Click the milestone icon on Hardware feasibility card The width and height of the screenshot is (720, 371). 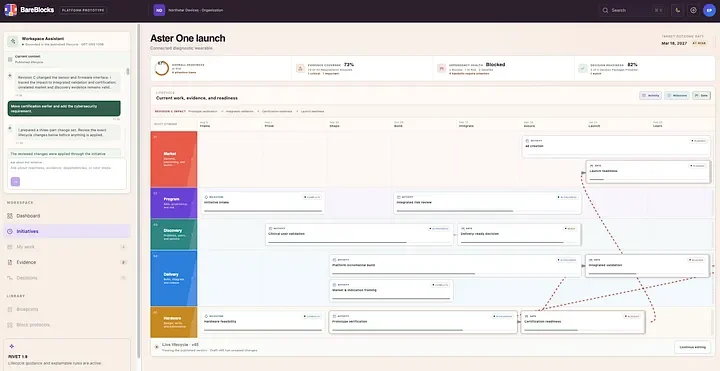pos(206,316)
